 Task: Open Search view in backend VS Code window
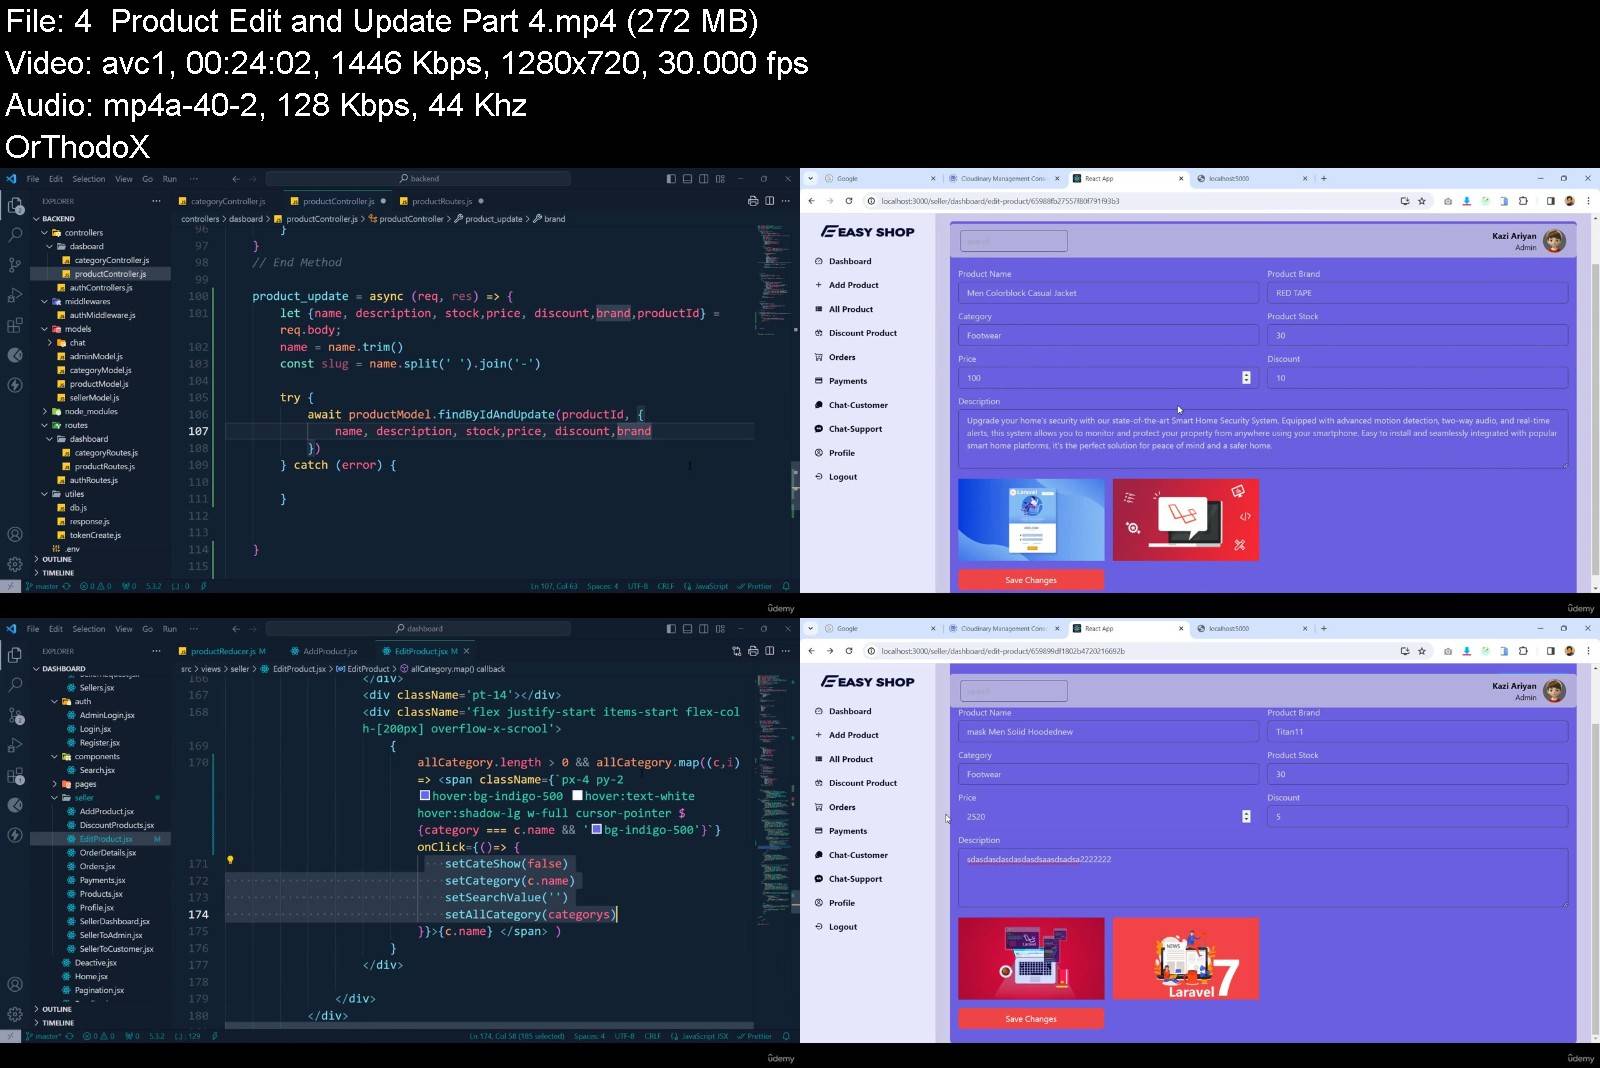(x=15, y=235)
